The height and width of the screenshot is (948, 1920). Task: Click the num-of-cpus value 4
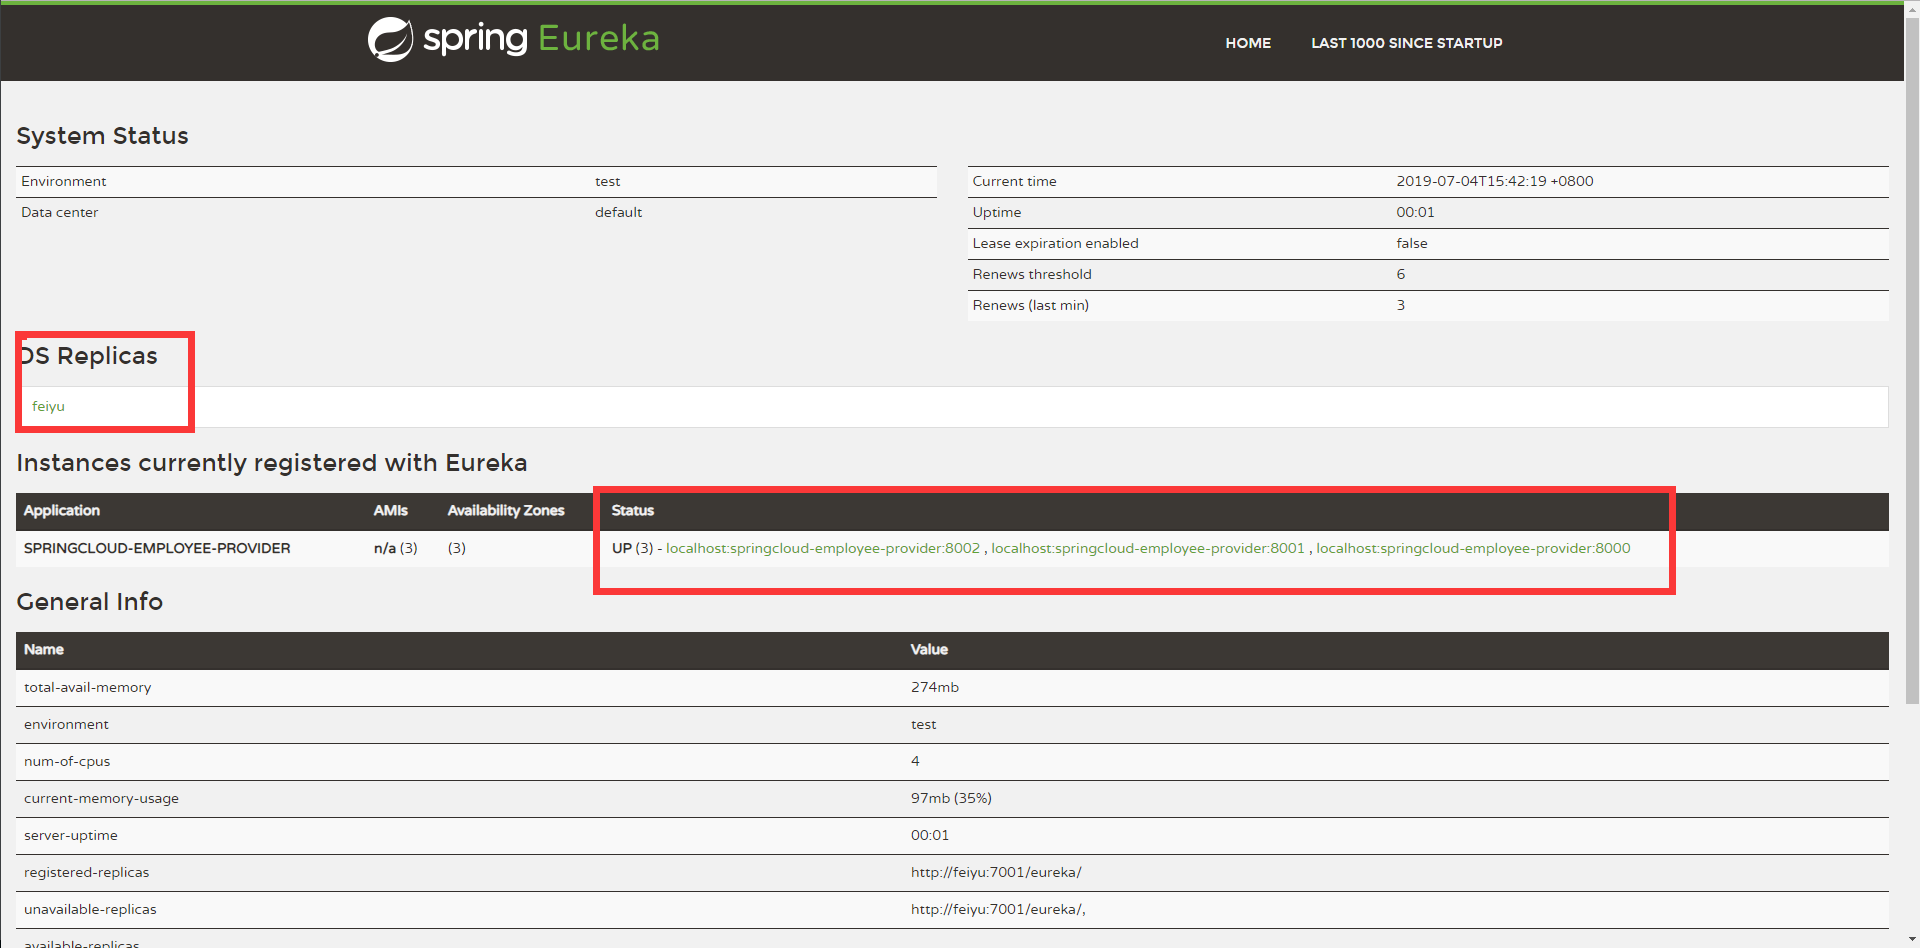pyautogui.click(x=915, y=761)
